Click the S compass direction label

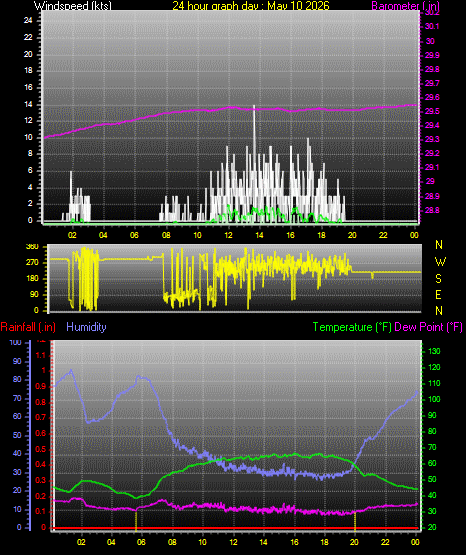pos(438,279)
